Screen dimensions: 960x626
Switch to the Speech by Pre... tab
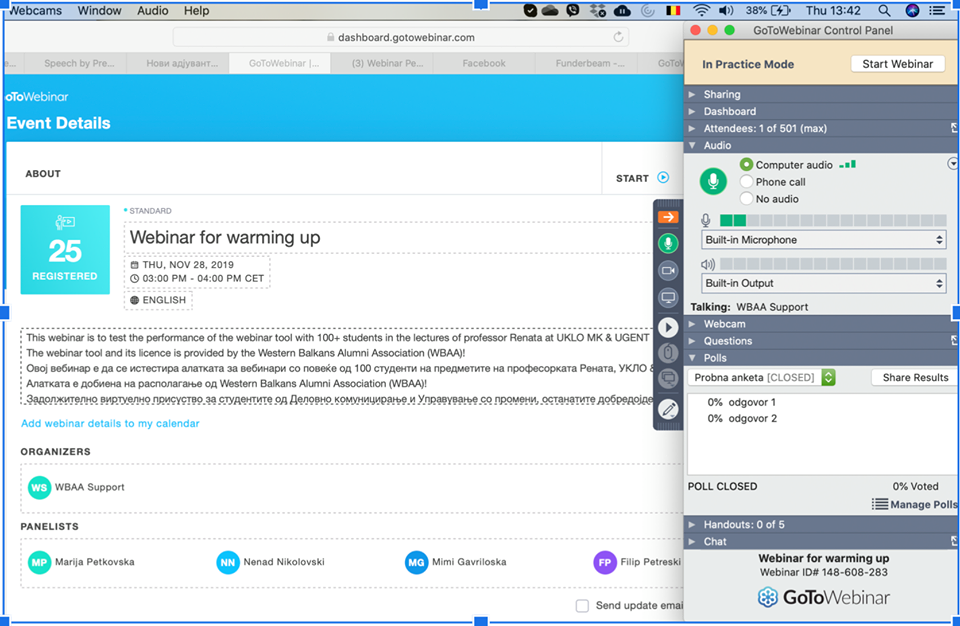[x=77, y=63]
